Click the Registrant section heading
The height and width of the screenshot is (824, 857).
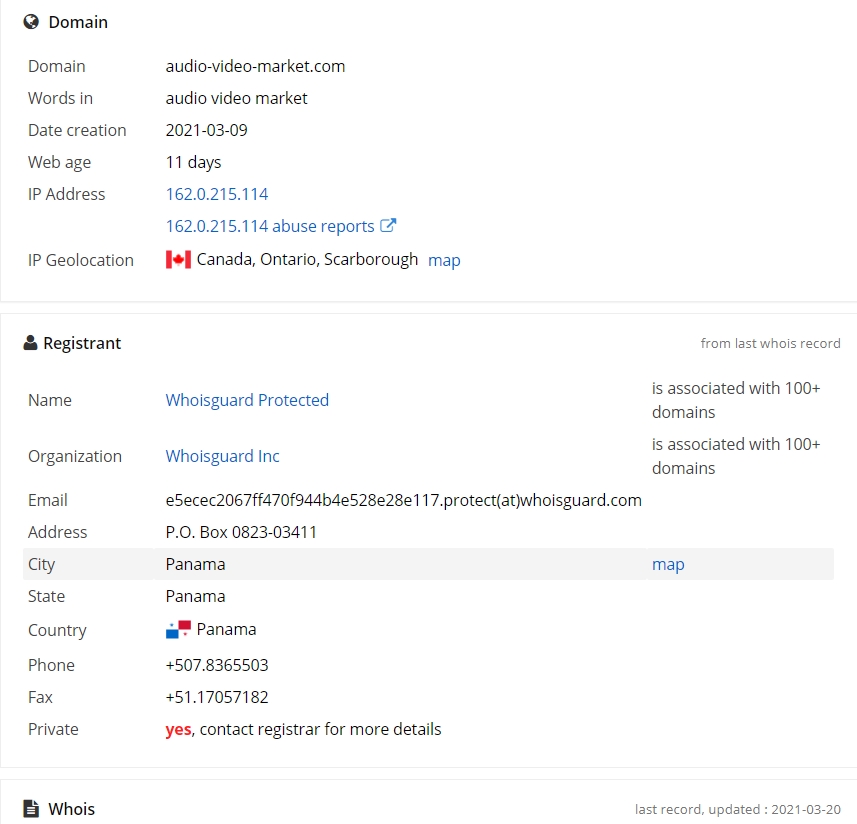[x=82, y=343]
